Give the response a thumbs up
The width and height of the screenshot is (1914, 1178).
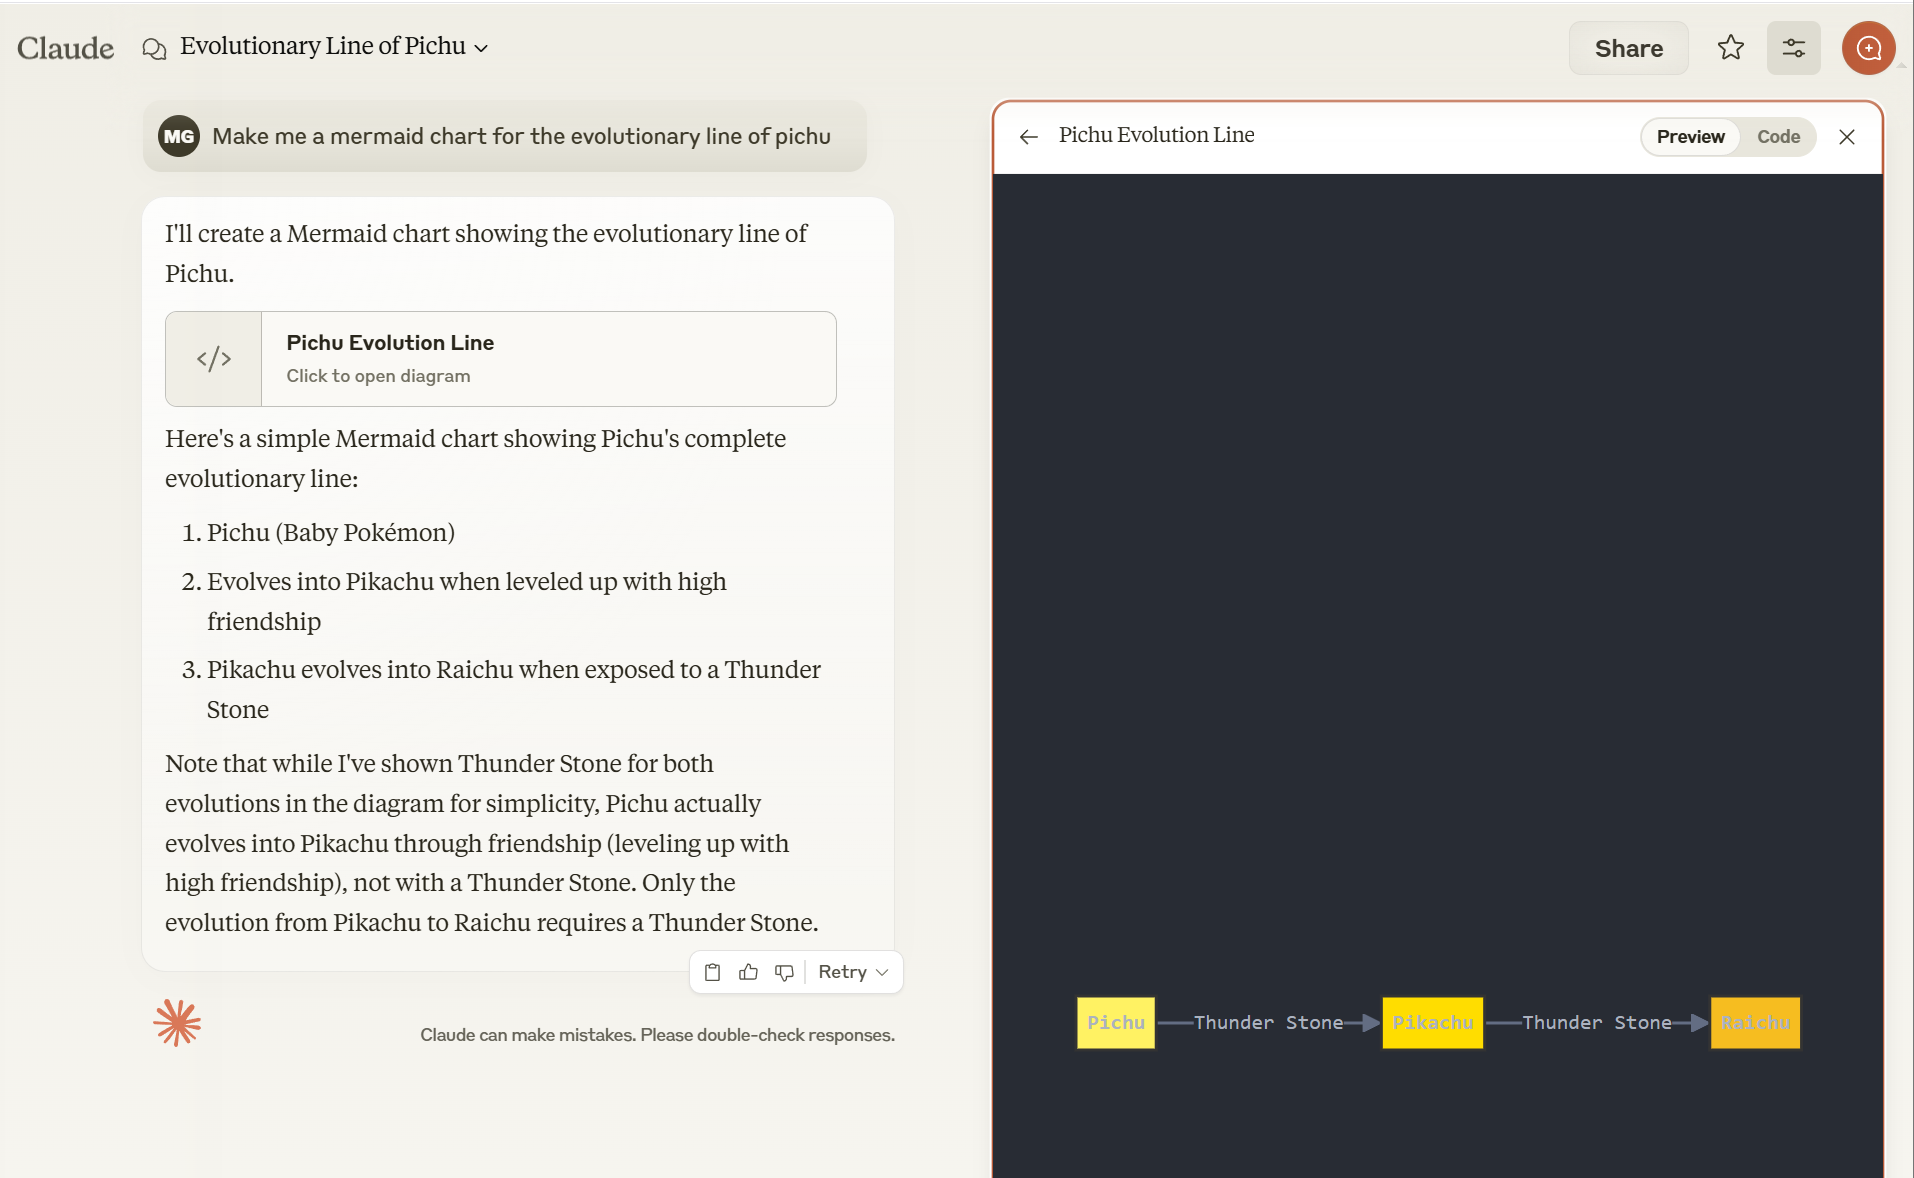pos(748,972)
